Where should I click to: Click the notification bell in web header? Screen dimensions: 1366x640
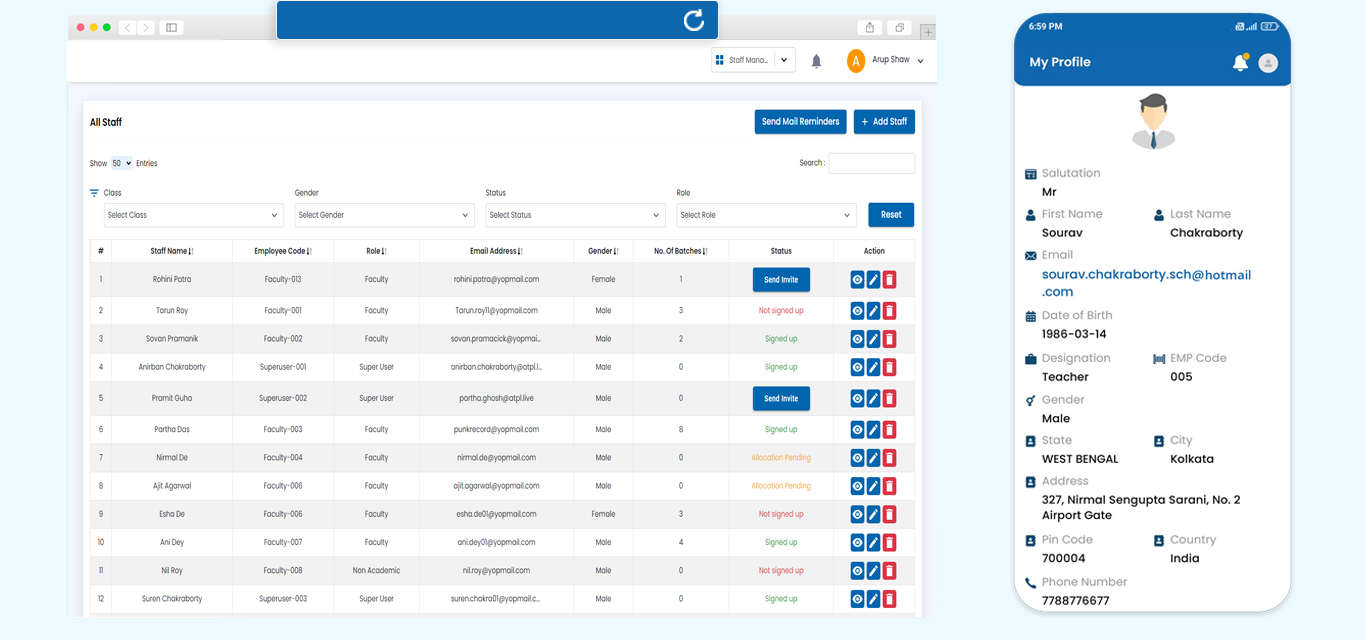pyautogui.click(x=816, y=61)
